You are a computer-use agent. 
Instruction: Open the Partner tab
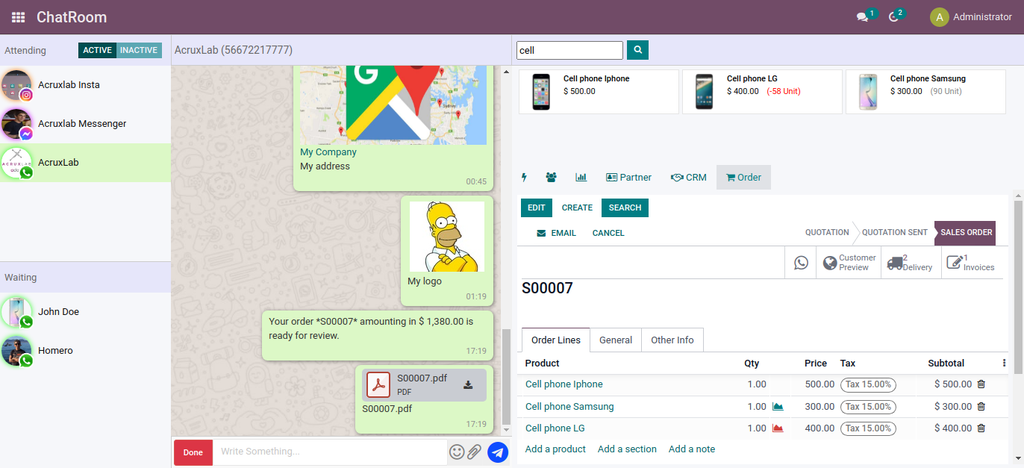629,178
